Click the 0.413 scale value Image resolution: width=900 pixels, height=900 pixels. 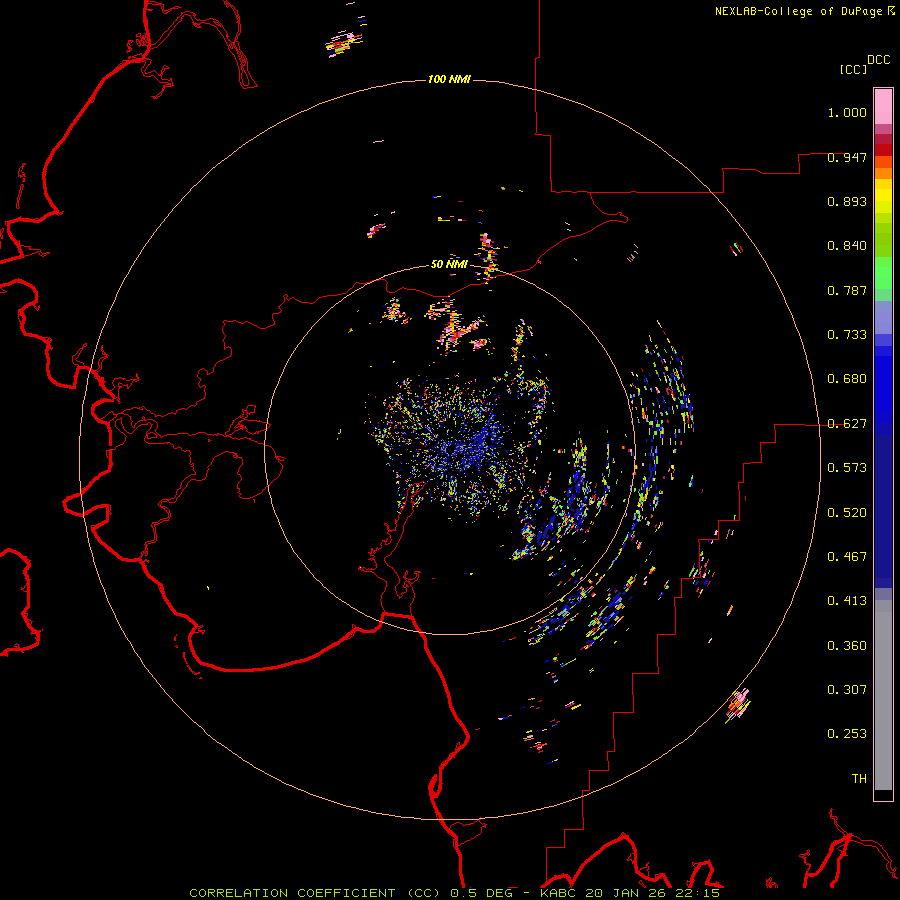[847, 601]
